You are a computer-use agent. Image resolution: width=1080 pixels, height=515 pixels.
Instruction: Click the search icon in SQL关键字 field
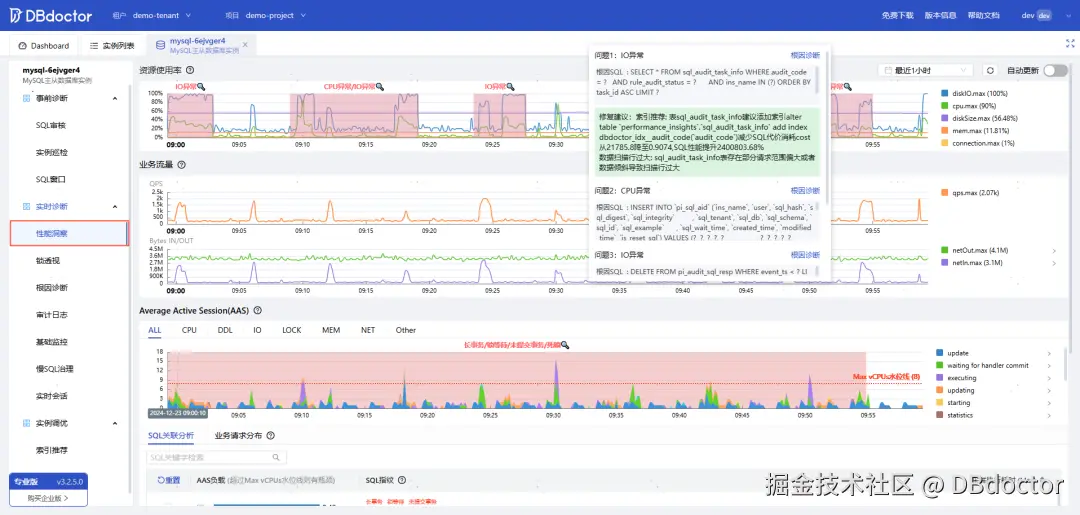[276, 457]
